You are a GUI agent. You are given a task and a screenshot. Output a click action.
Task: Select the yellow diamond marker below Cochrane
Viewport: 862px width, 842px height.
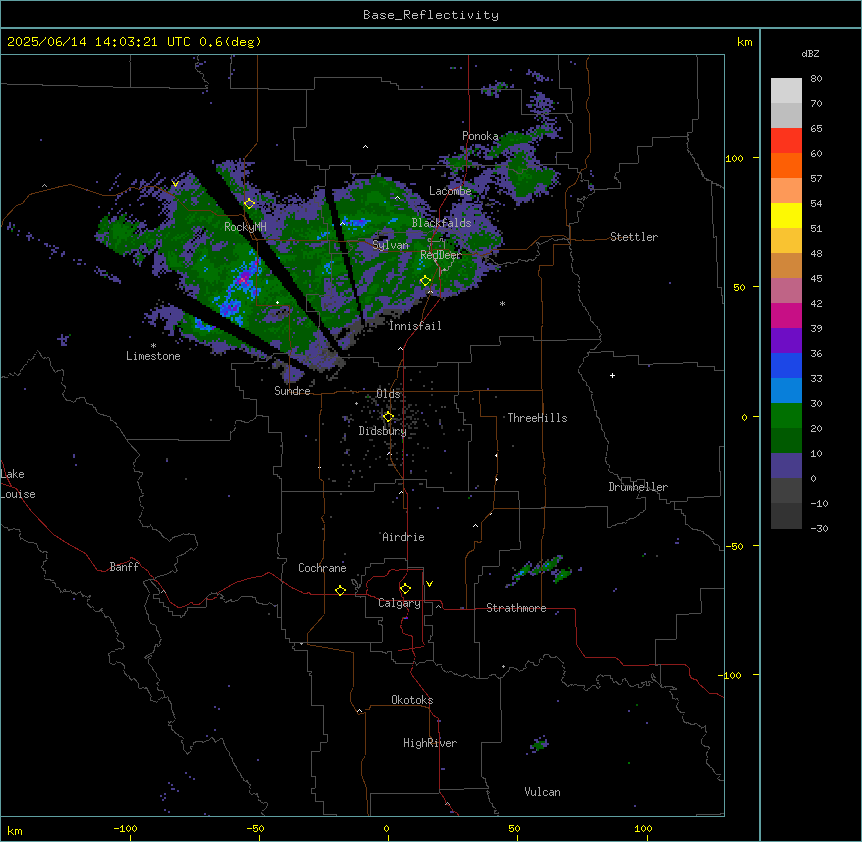pos(340,590)
